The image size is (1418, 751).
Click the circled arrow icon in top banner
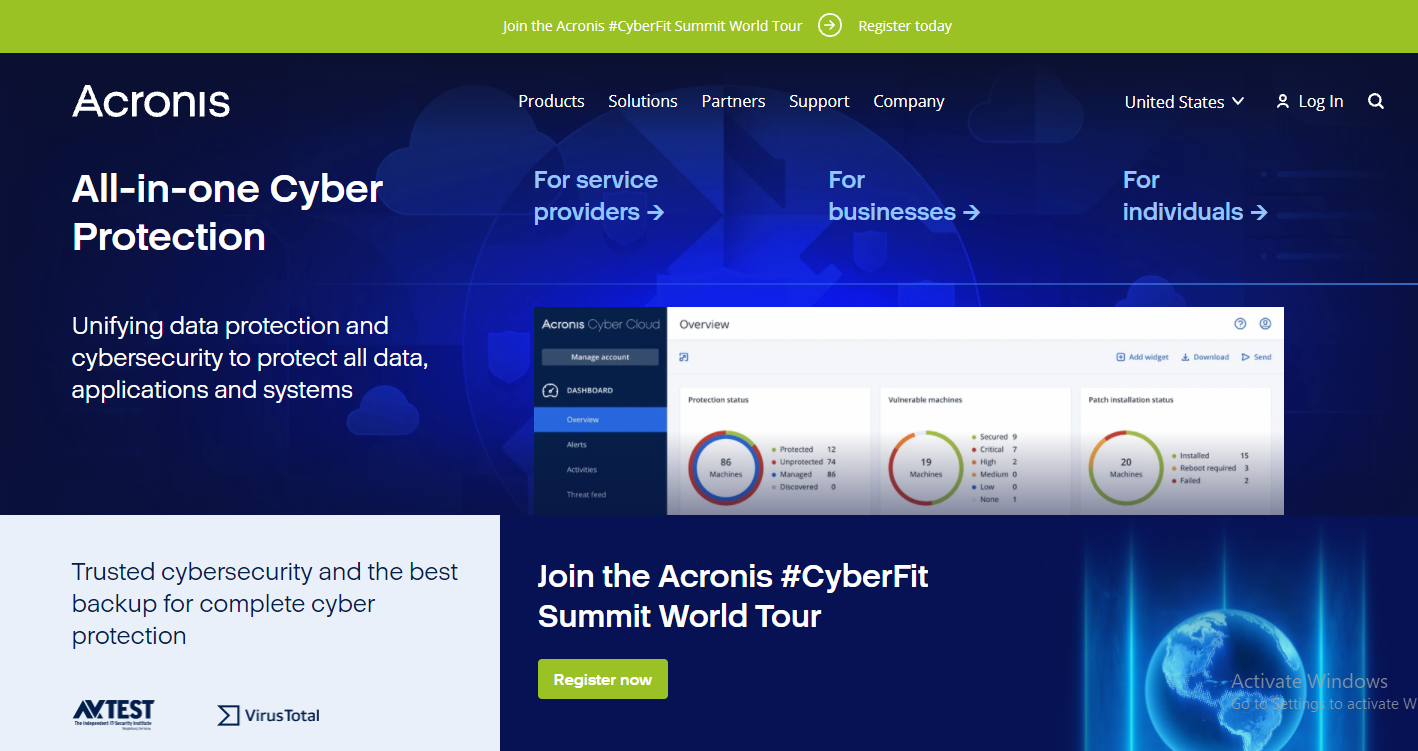click(830, 26)
